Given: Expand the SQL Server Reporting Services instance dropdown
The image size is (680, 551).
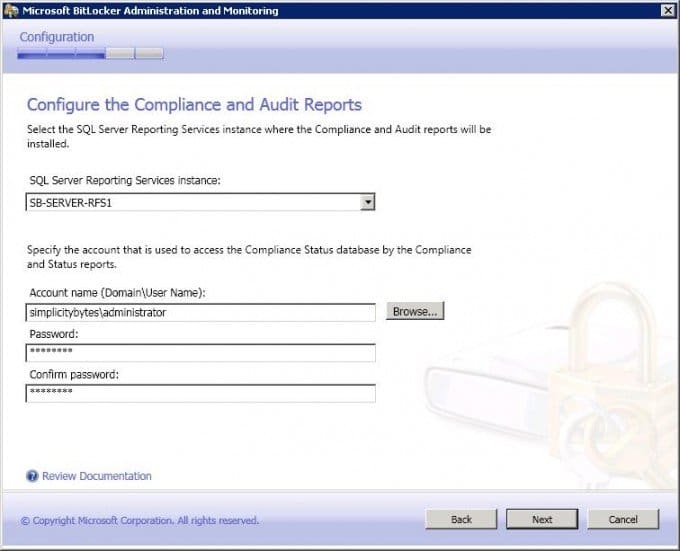Looking at the screenshot, I should coord(367,202).
